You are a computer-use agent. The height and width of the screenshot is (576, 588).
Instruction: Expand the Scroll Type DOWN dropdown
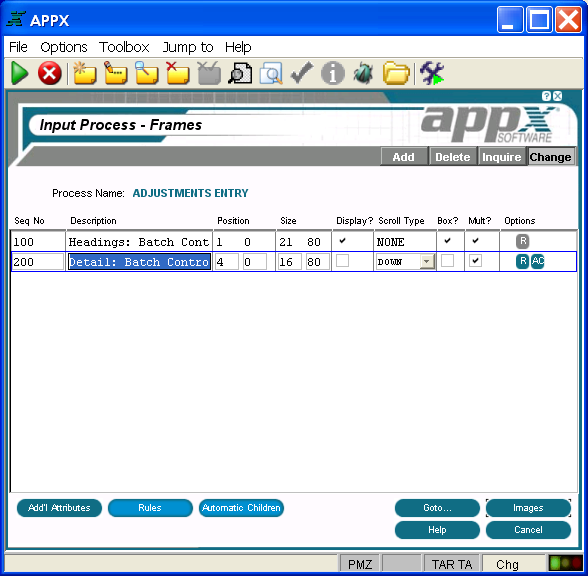[x=426, y=261]
